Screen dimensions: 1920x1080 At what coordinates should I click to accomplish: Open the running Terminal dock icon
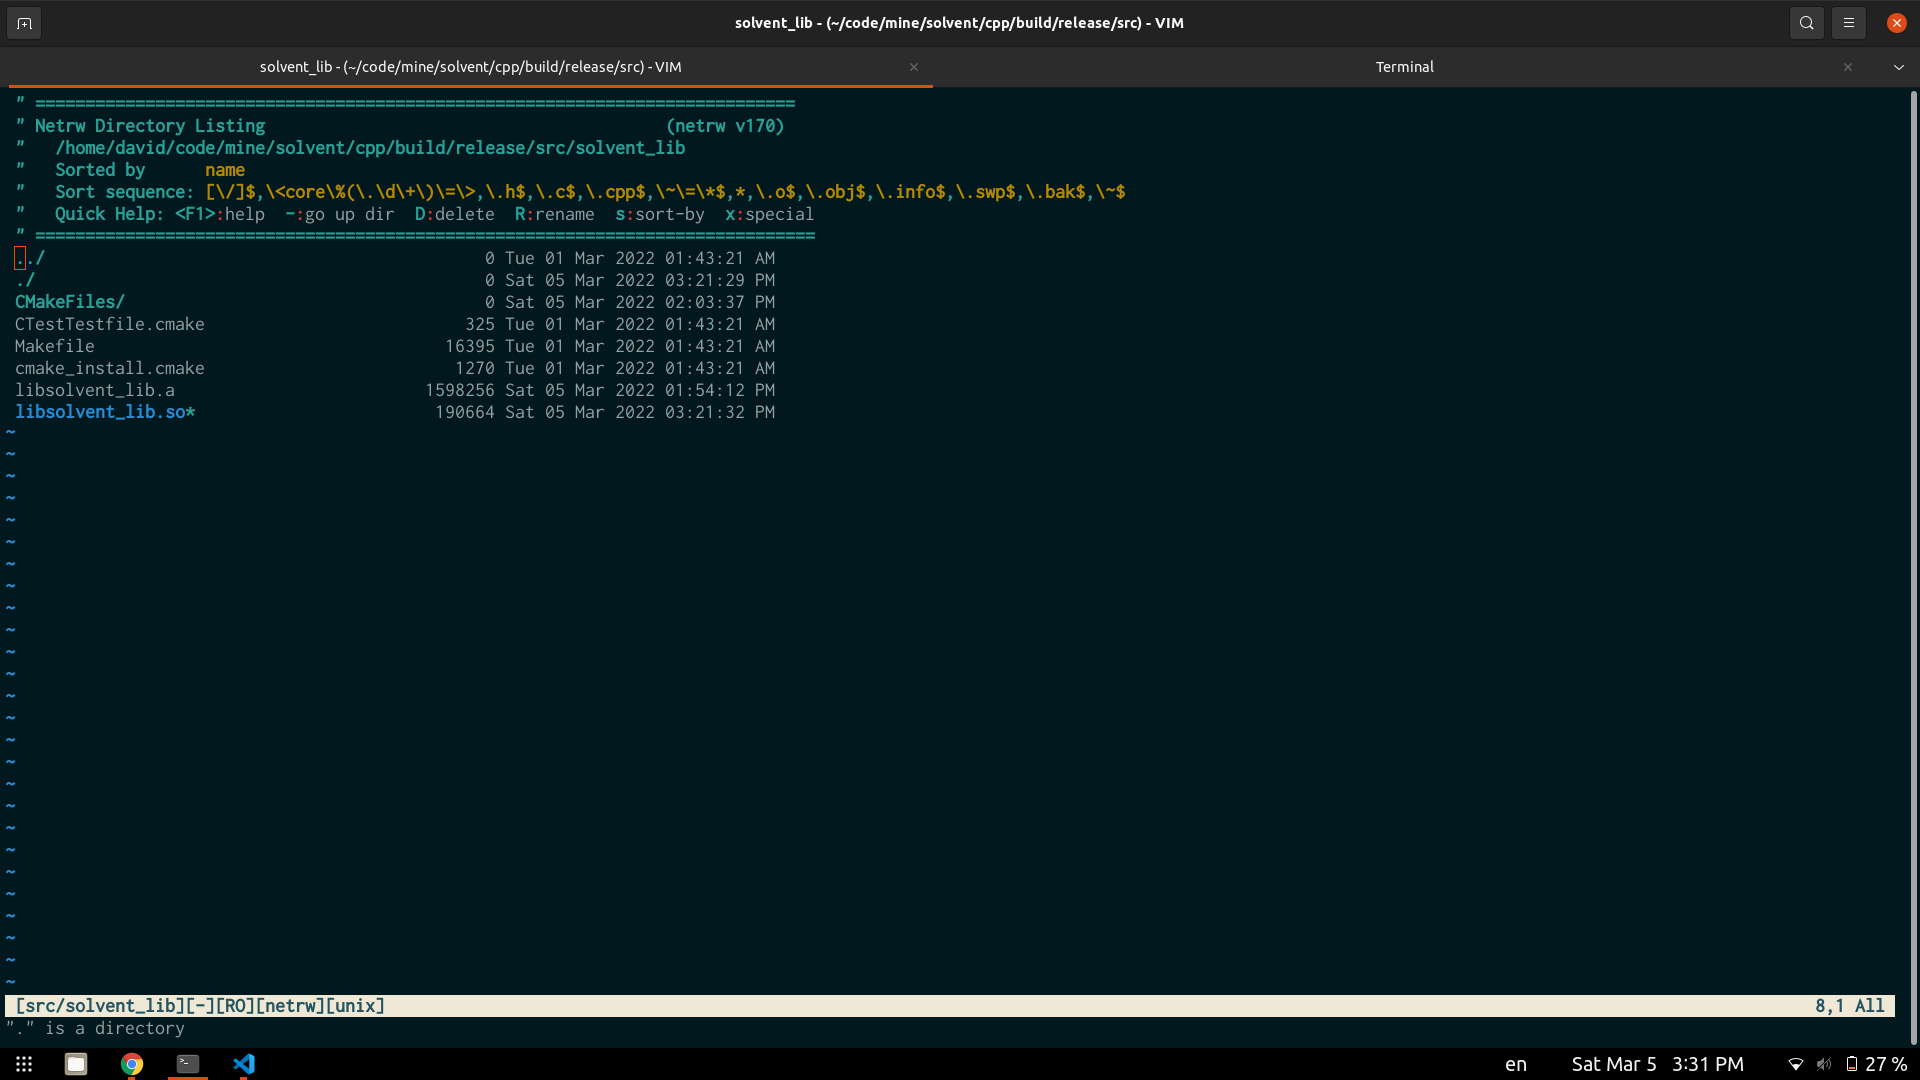[x=187, y=1063]
